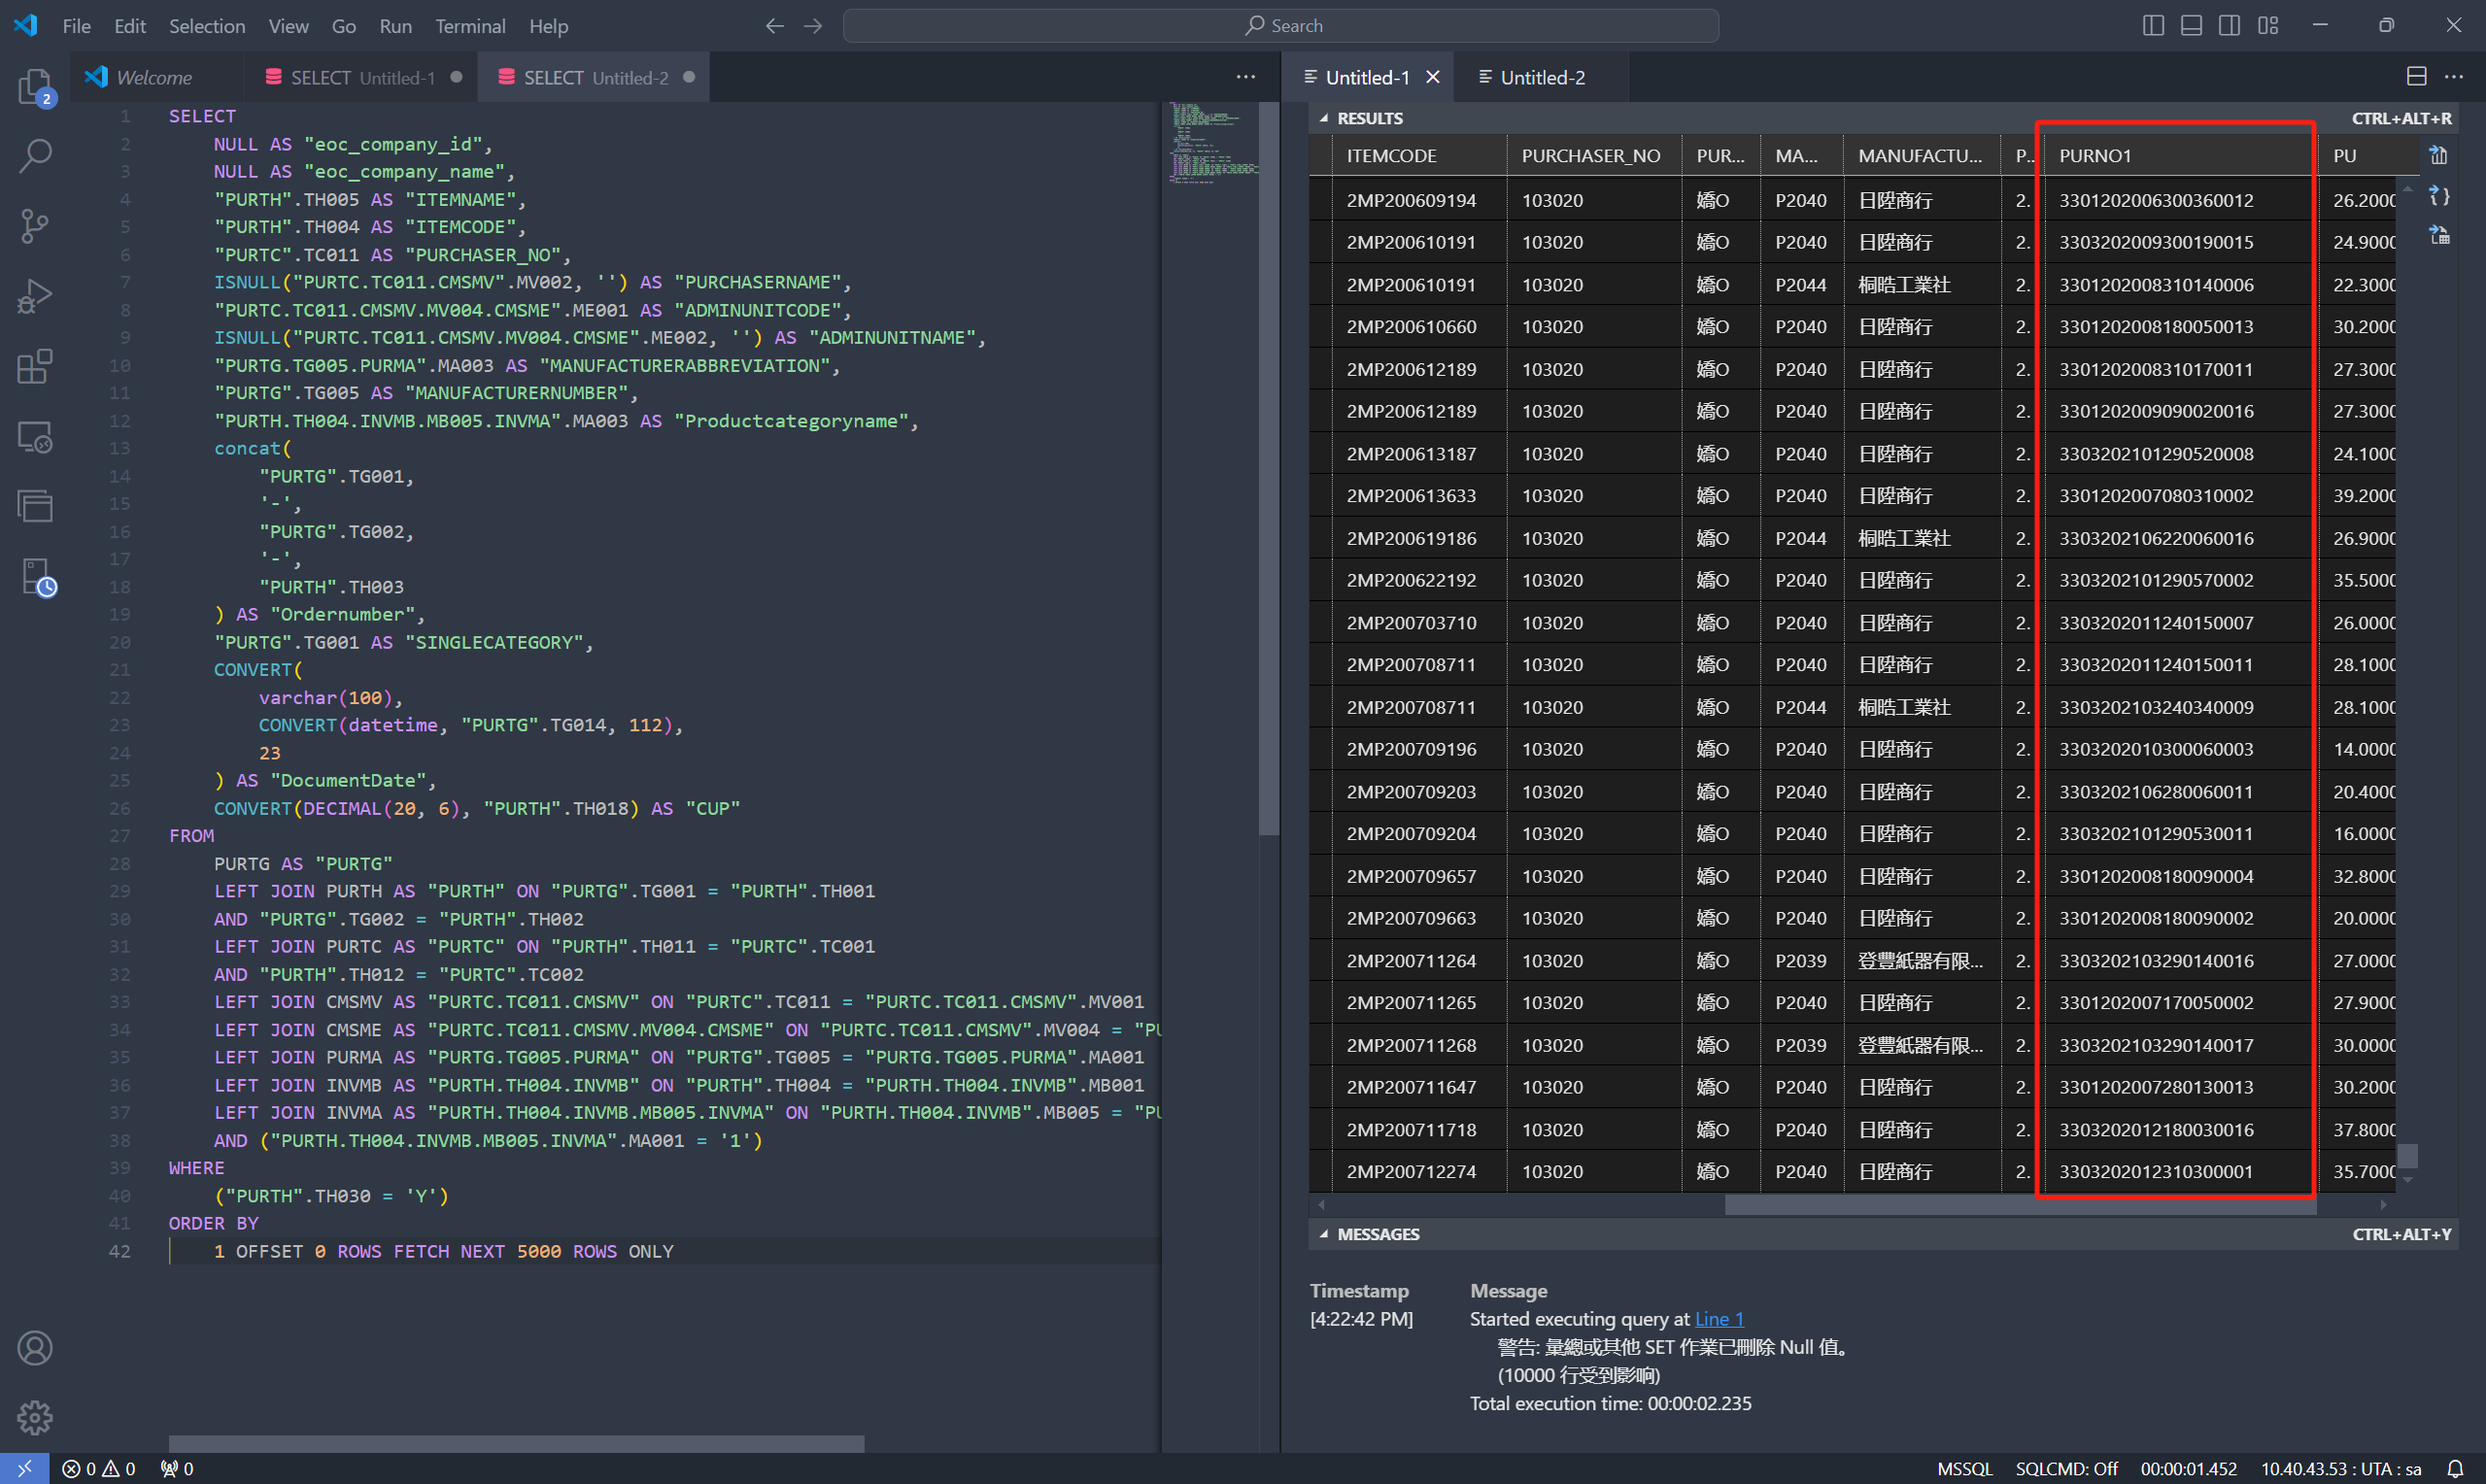Click the results grid horizontal scrollbar thumb

2020,1205
